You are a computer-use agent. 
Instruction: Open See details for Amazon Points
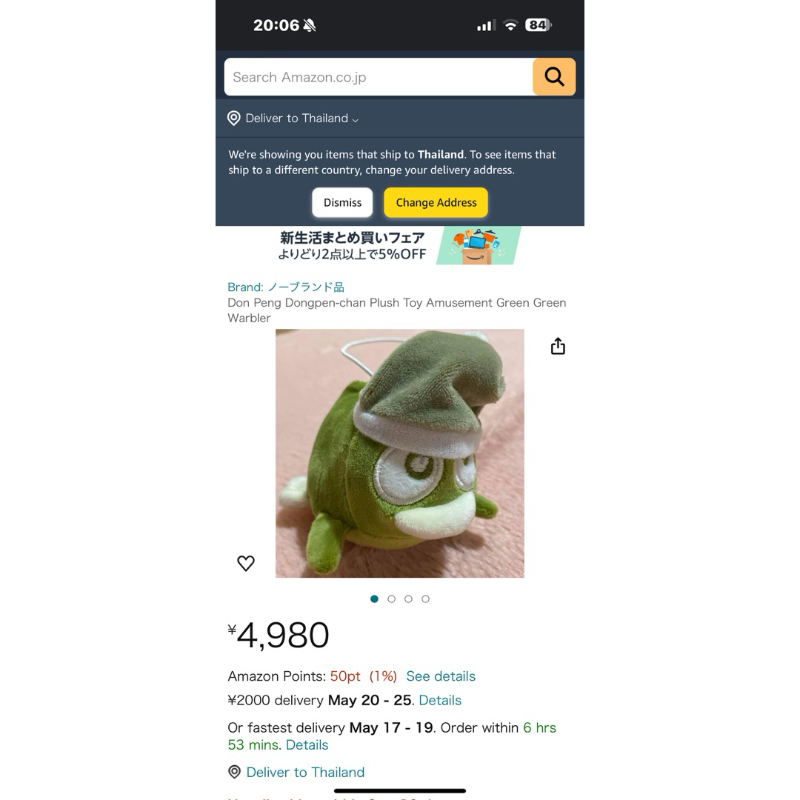coord(441,677)
